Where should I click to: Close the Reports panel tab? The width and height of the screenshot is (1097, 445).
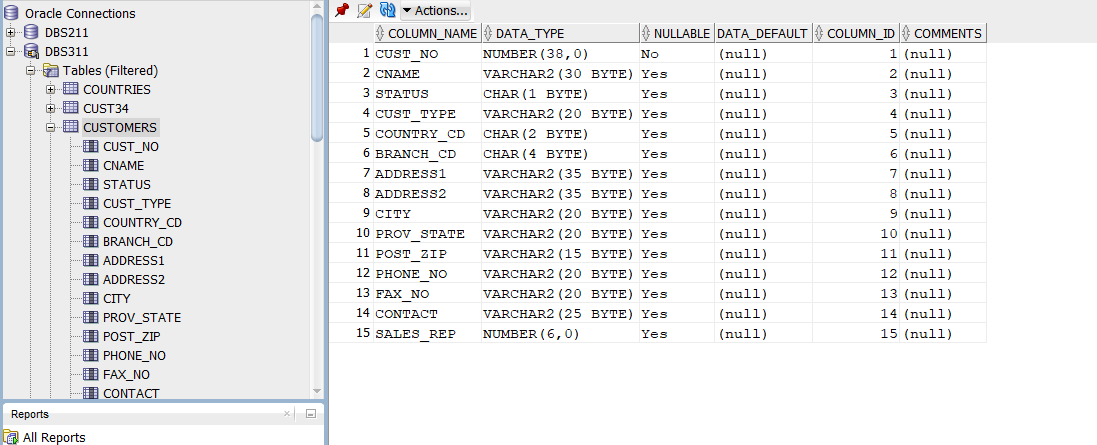(x=287, y=414)
